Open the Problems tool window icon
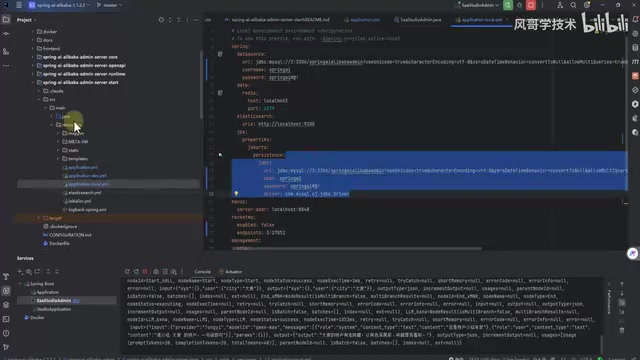 click(6, 333)
